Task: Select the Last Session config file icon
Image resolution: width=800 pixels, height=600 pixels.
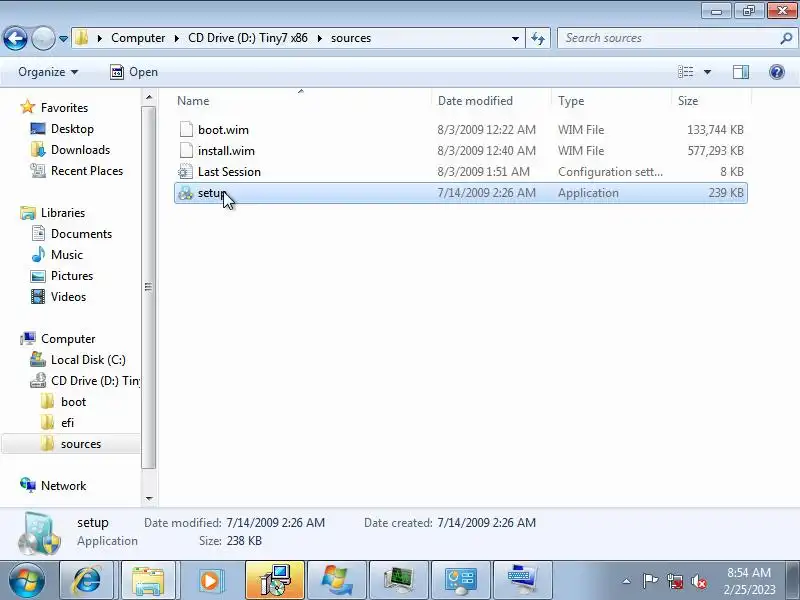Action: pyautogui.click(x=186, y=171)
